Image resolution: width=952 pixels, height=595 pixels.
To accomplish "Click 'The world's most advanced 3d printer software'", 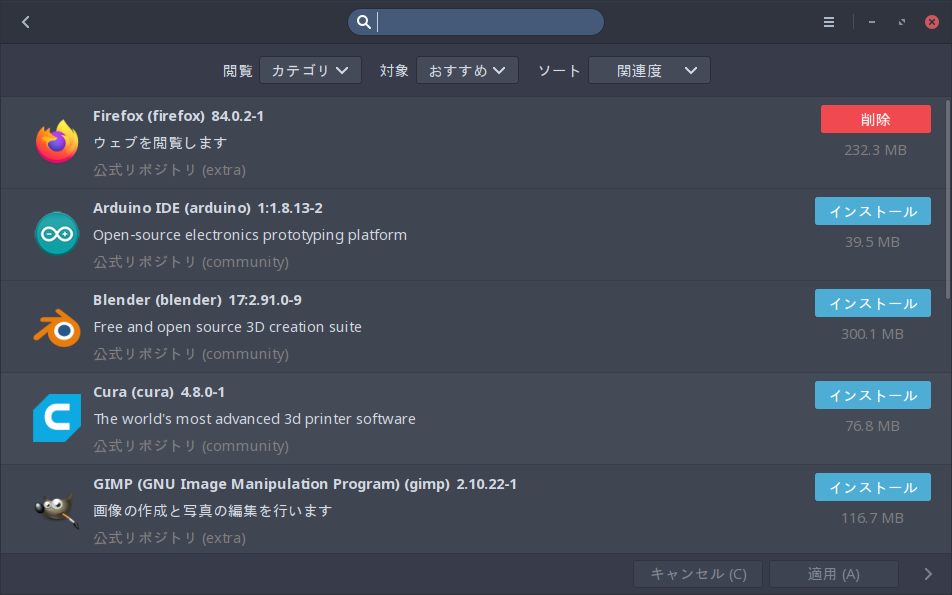I will [x=254, y=419].
